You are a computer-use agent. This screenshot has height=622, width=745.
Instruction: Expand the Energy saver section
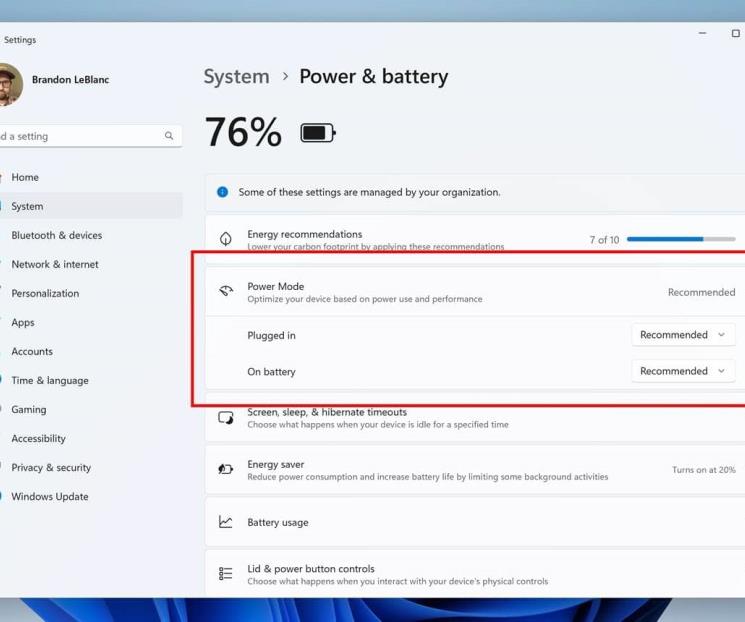(x=475, y=470)
